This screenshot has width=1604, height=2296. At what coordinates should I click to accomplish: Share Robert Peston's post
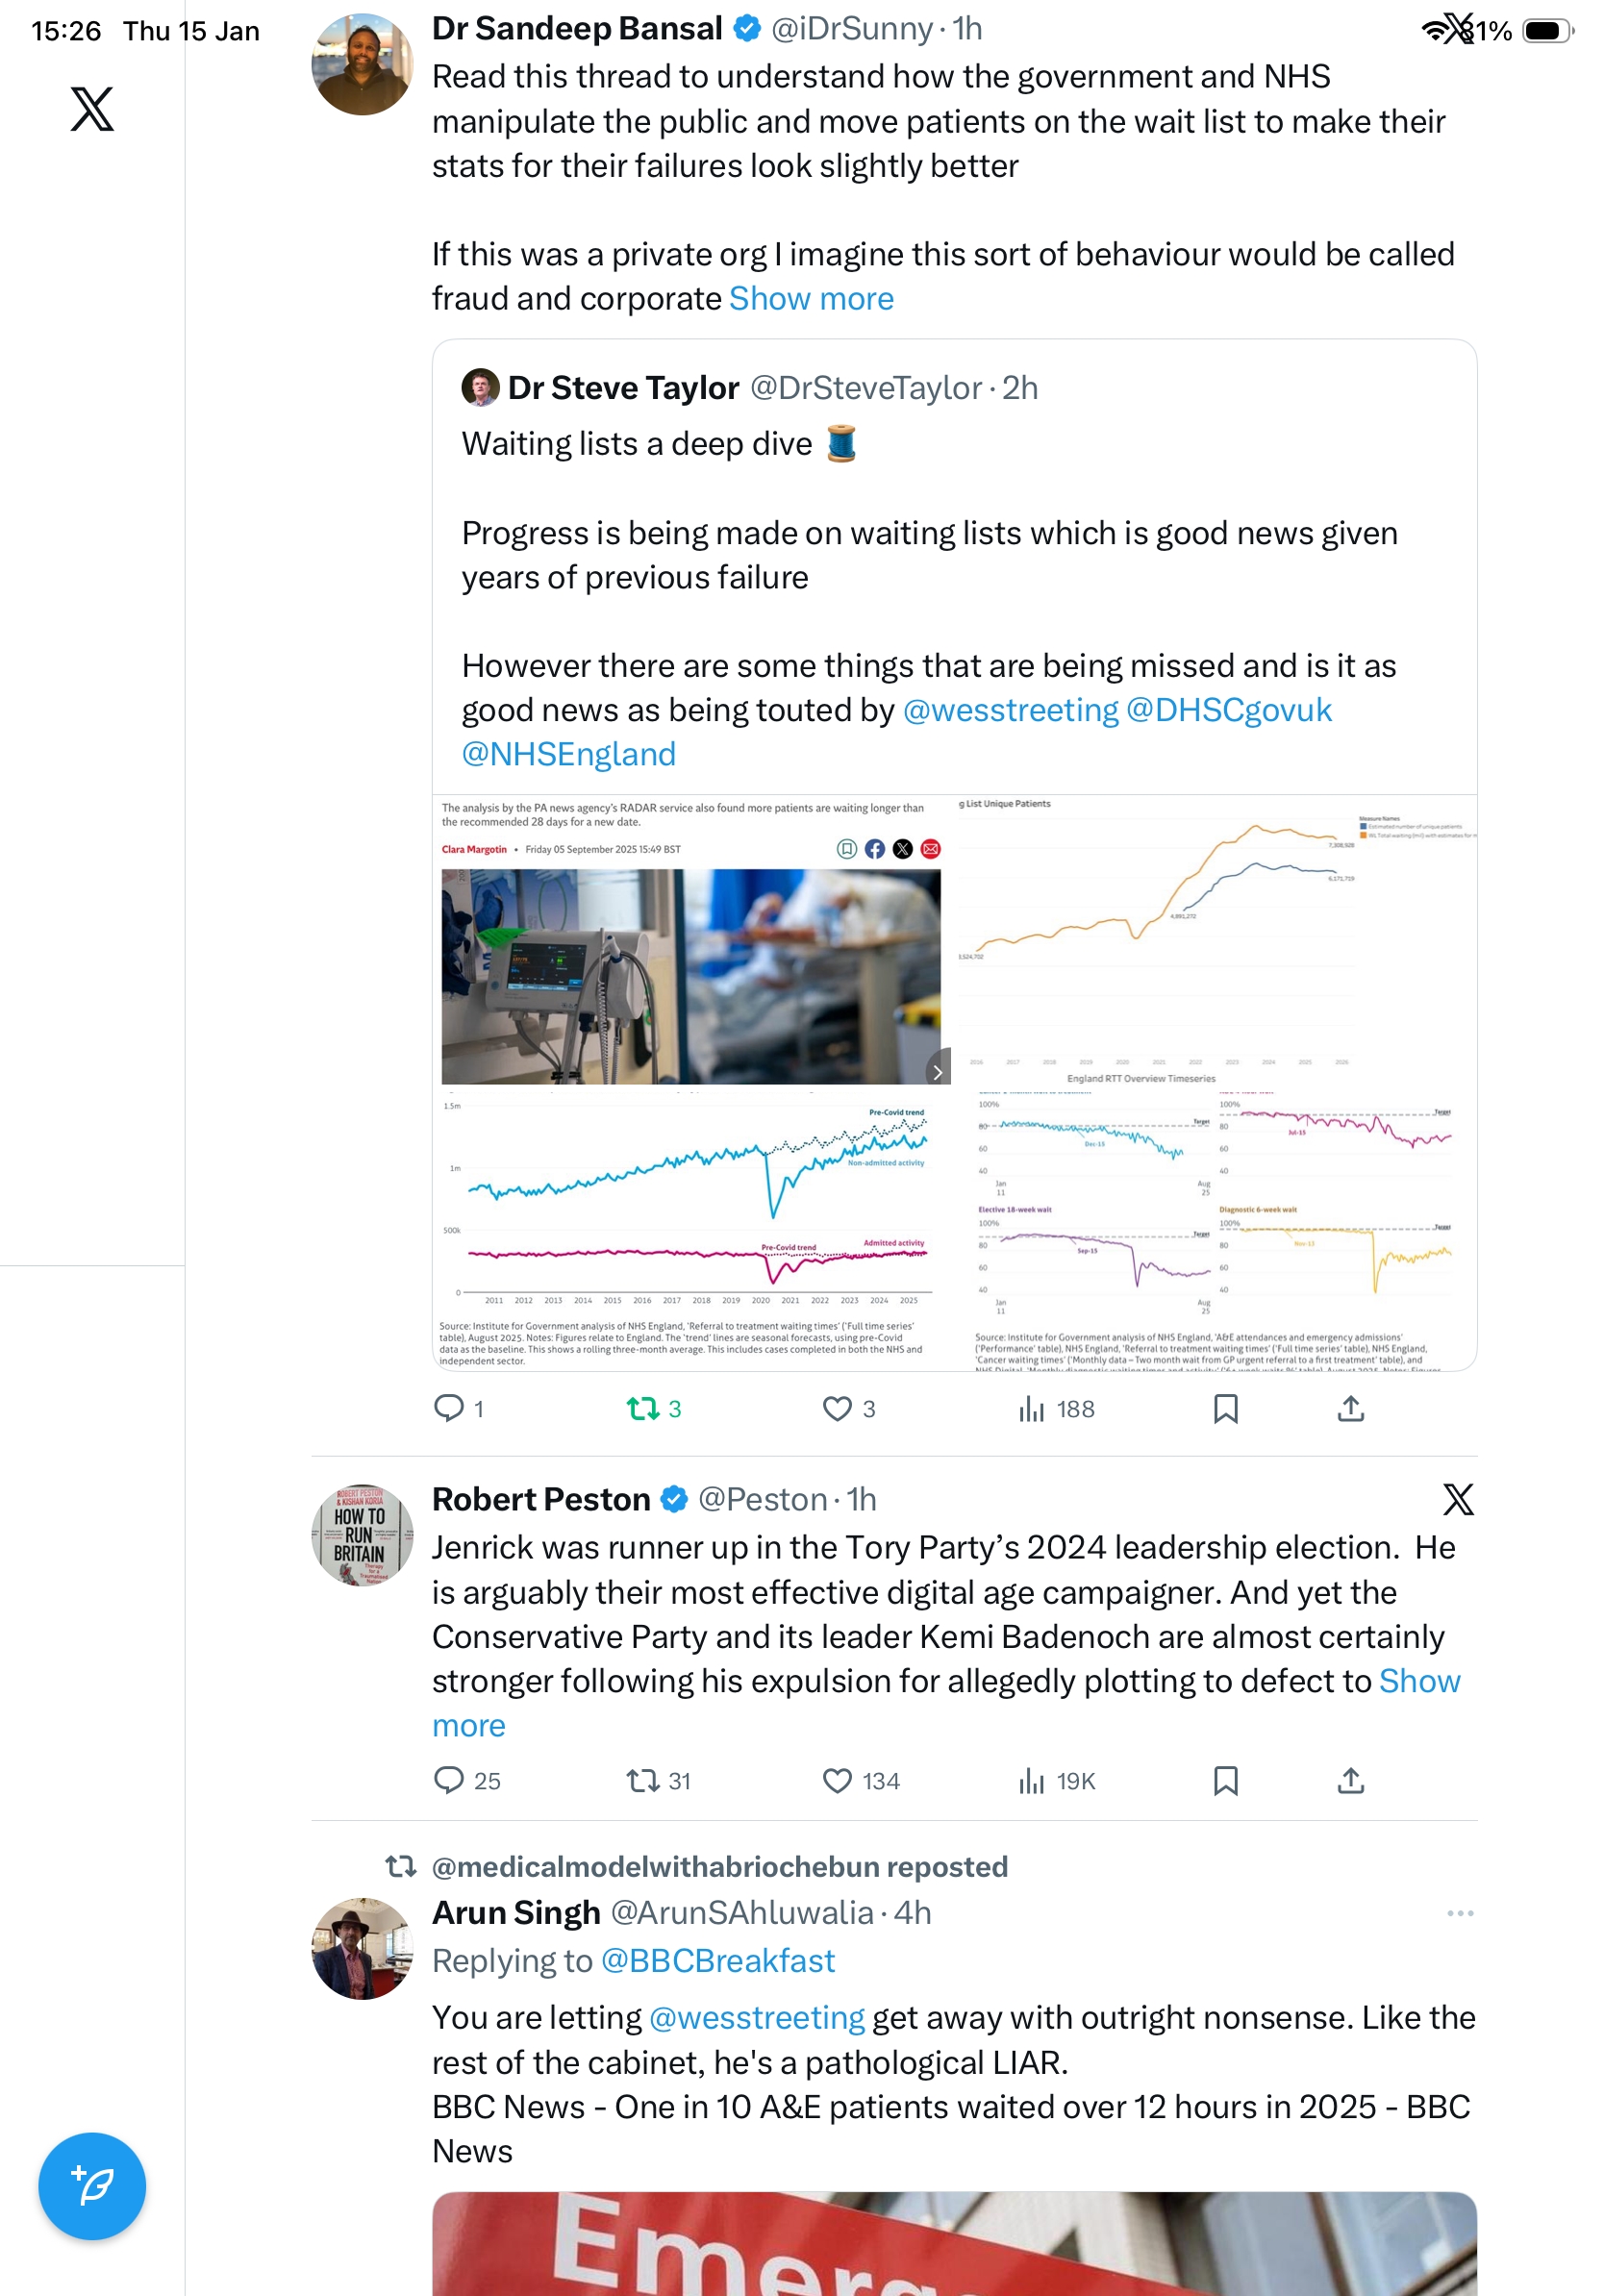pos(1350,1780)
